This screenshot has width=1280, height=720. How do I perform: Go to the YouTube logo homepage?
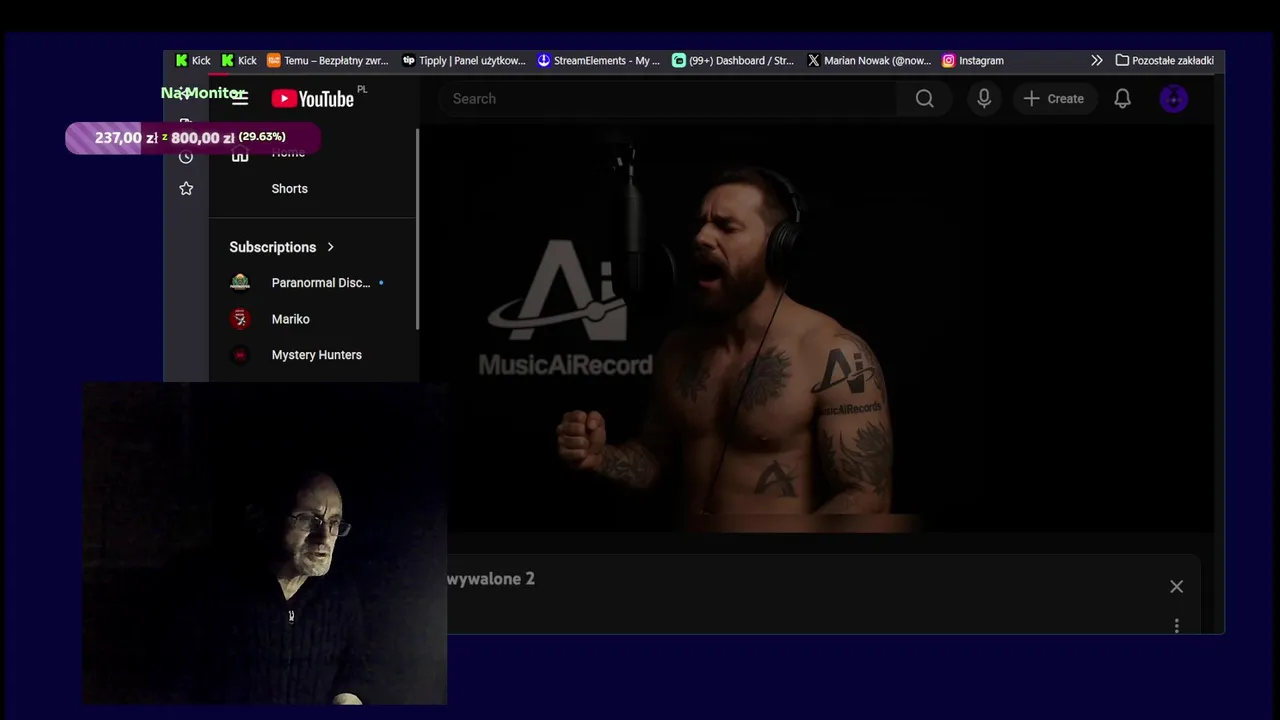(312, 98)
